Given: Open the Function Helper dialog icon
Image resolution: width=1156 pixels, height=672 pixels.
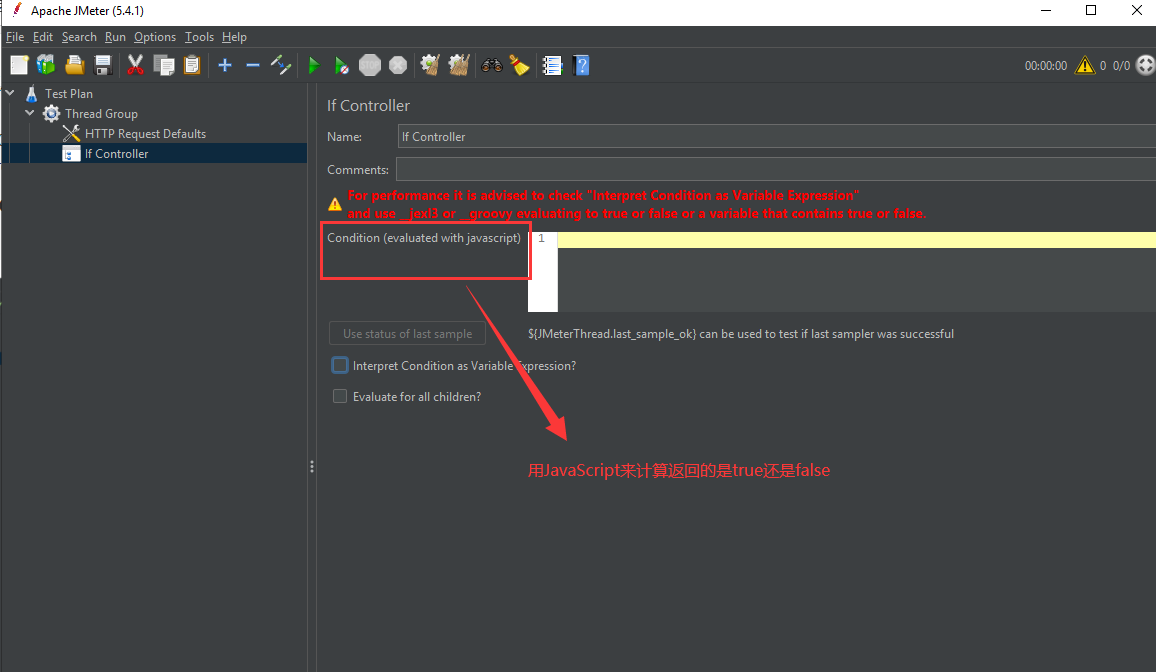Looking at the screenshot, I should click(x=552, y=66).
